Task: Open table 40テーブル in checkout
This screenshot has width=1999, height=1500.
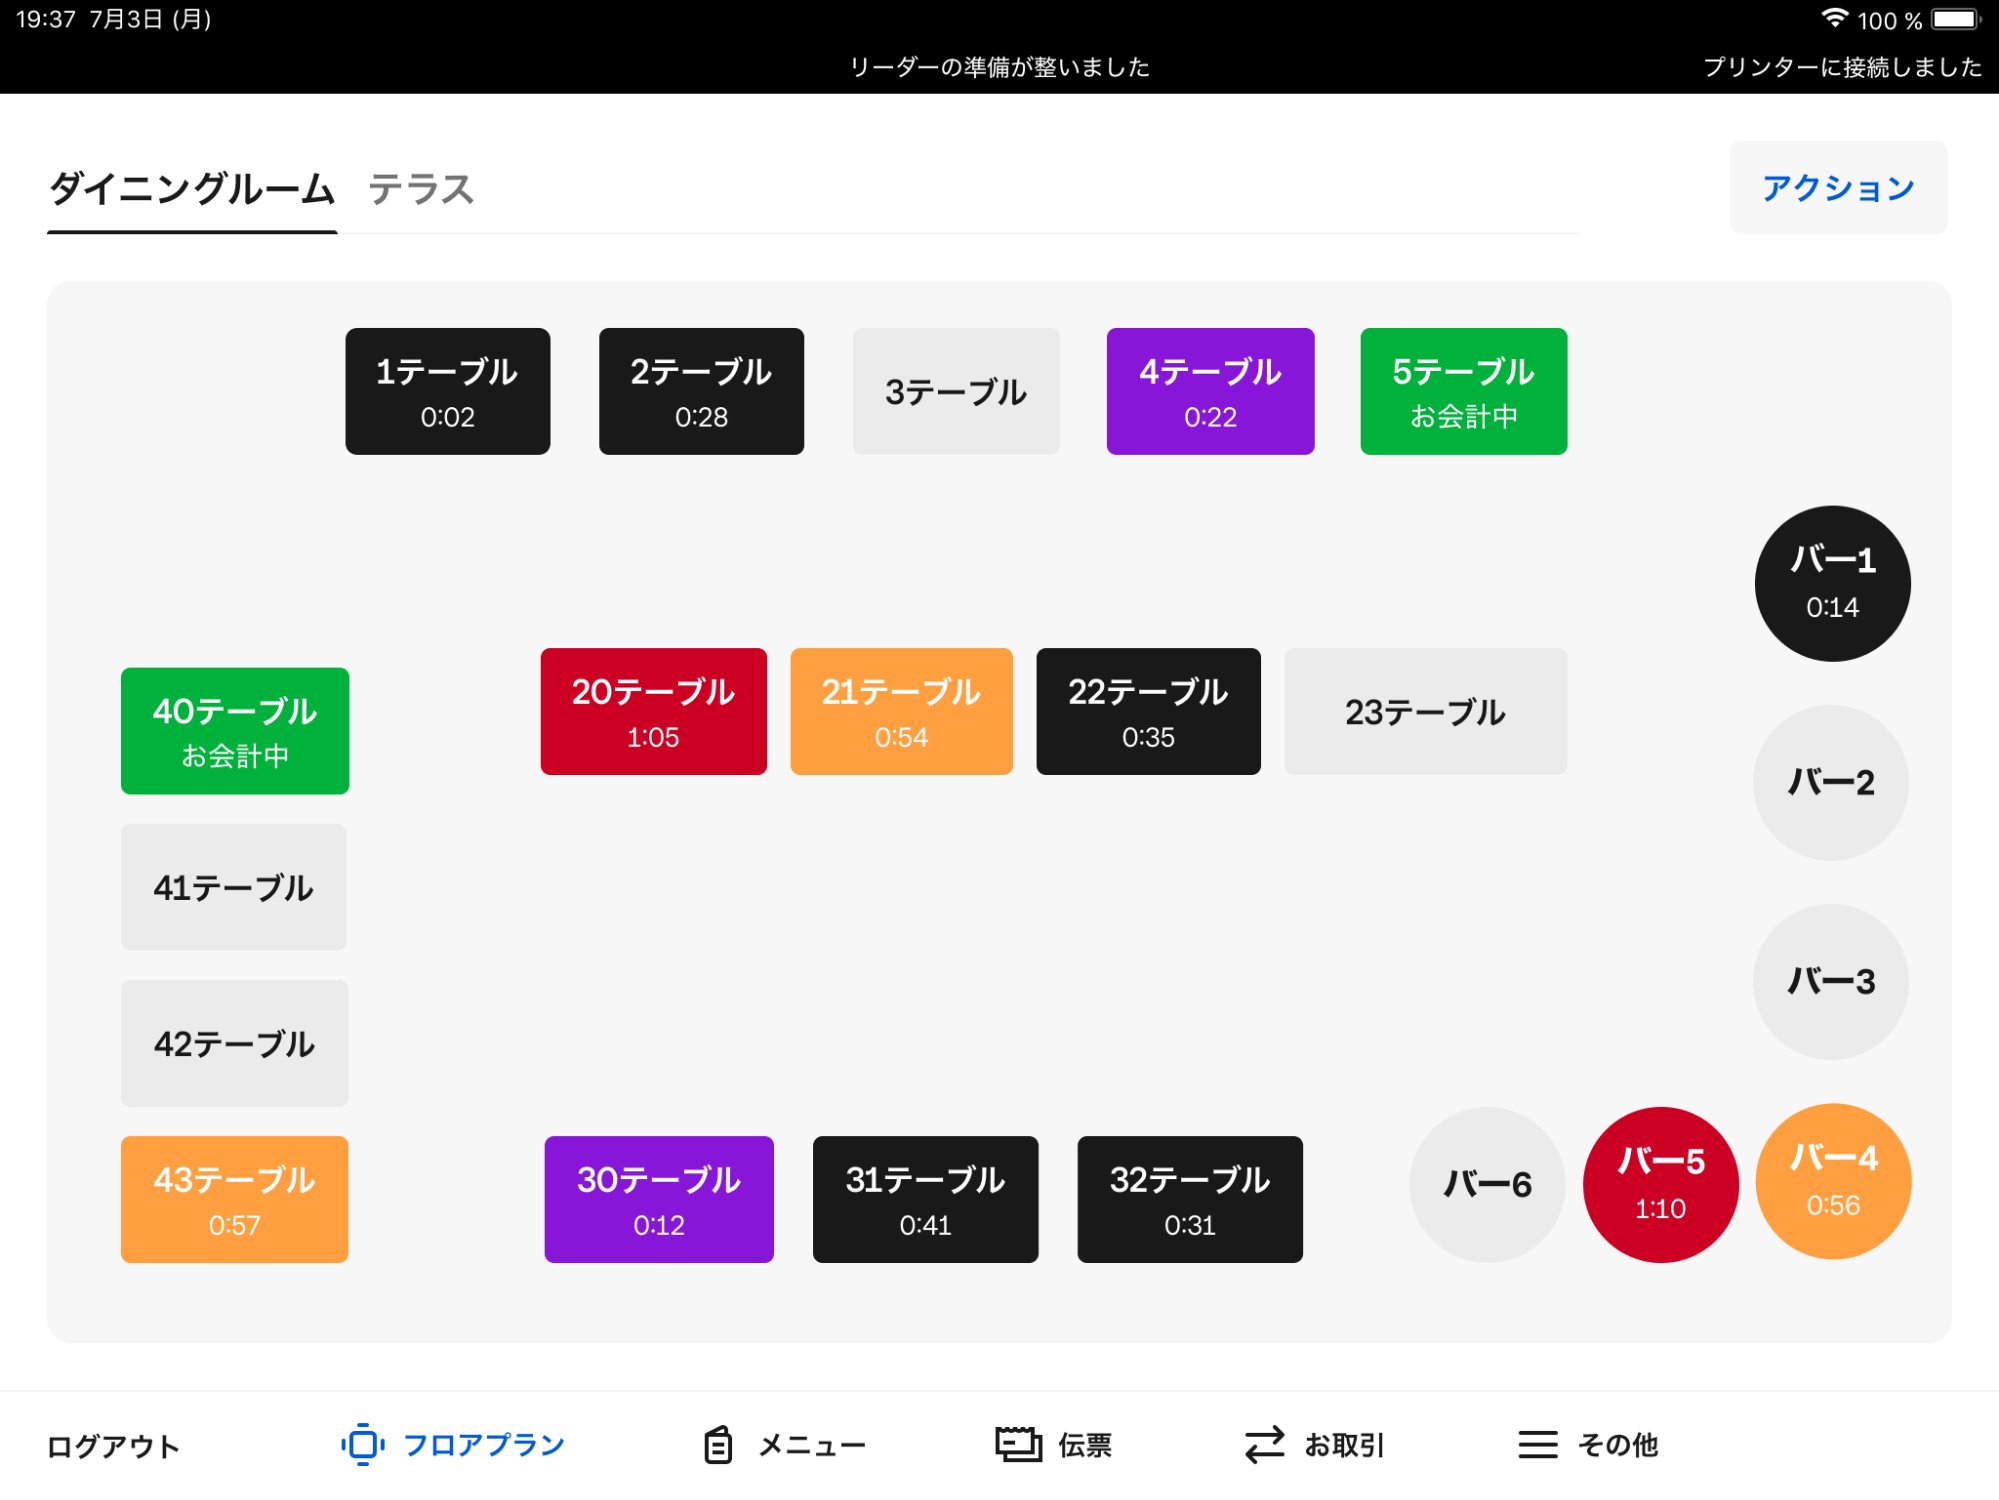Action: point(234,731)
